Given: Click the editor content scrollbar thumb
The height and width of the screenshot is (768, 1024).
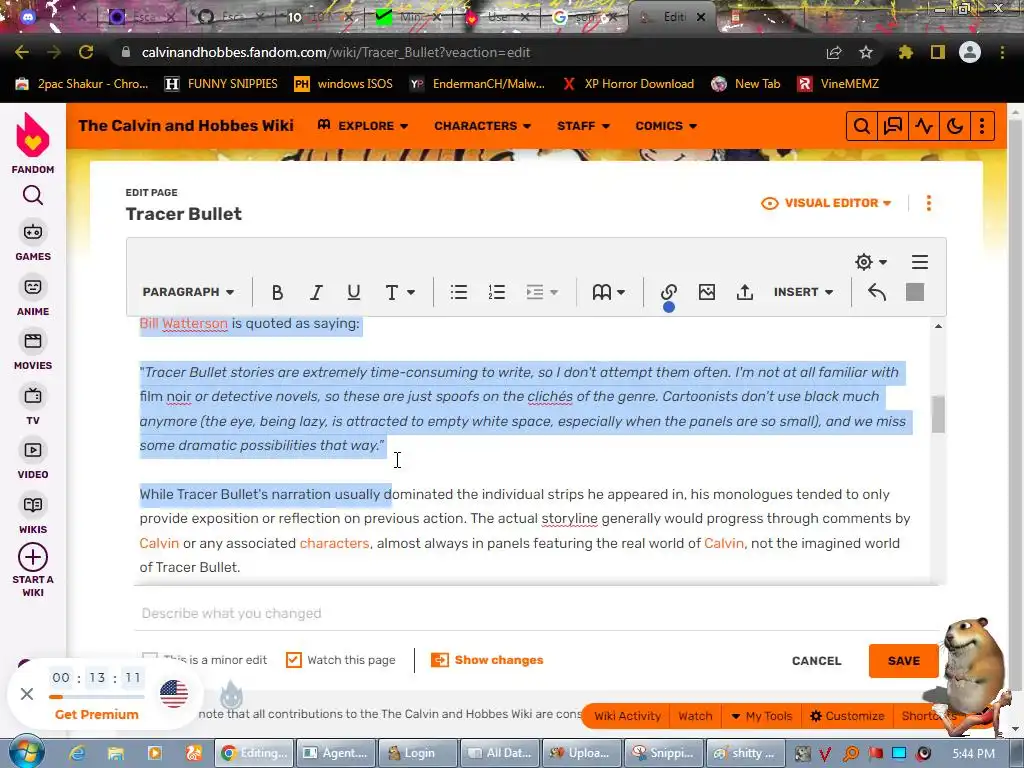Looking at the screenshot, I should 938,414.
